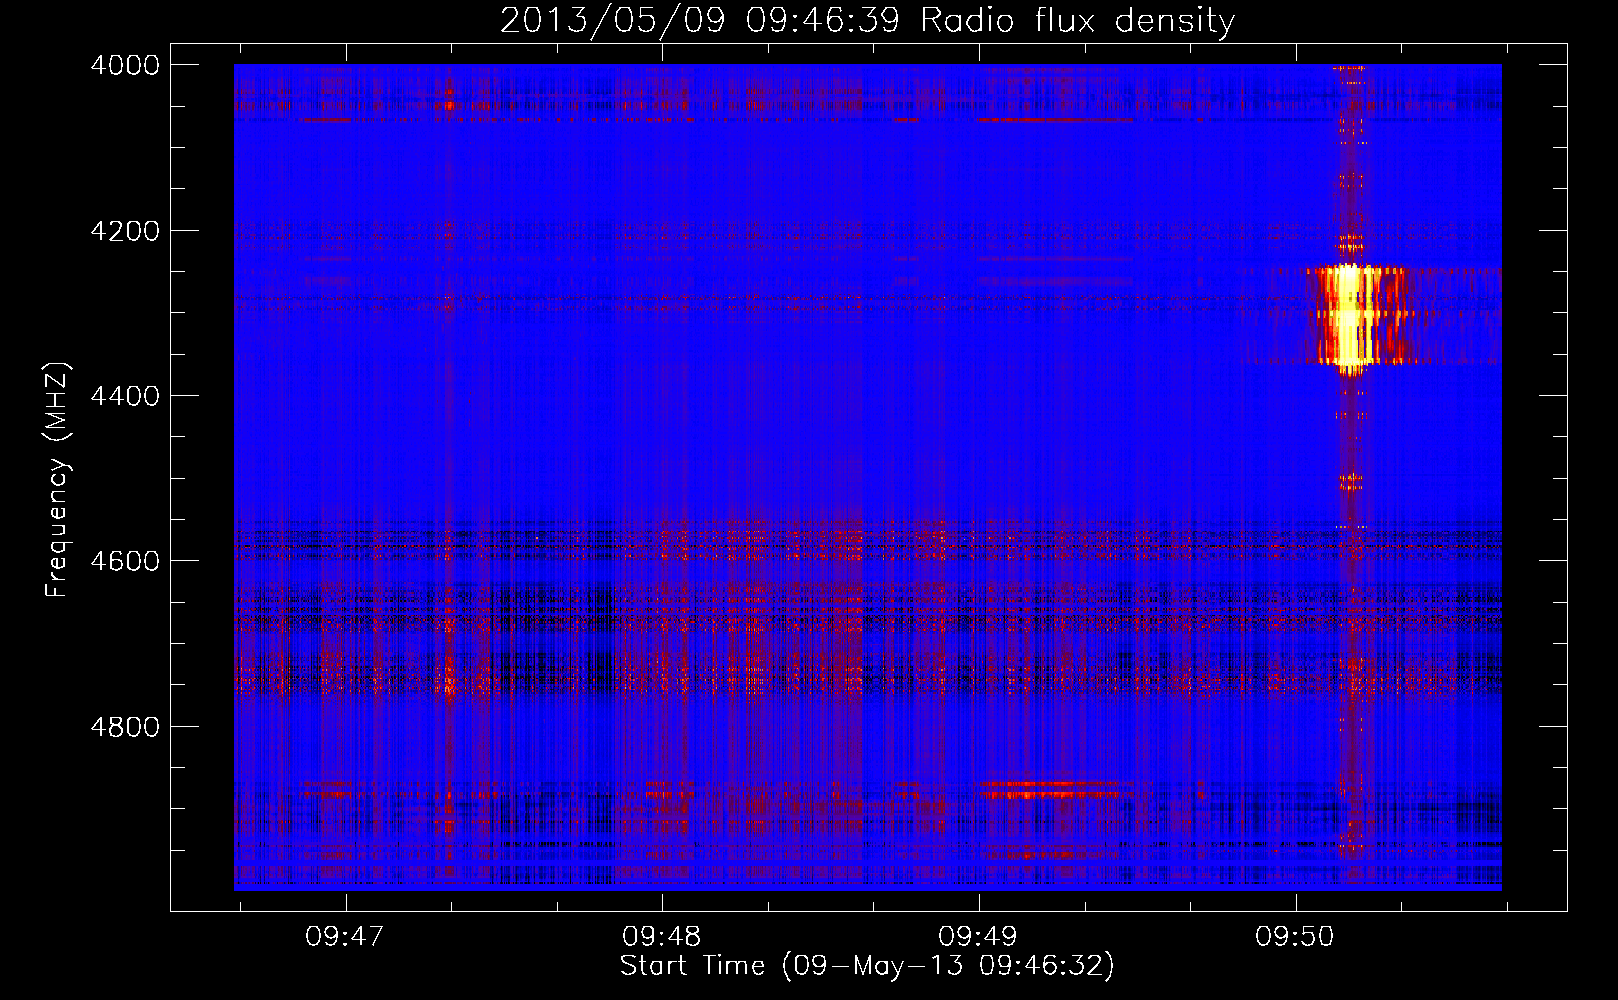Click the plot title 'Radio flux density'
This screenshot has width=1618, height=1000.
(x=1077, y=21)
